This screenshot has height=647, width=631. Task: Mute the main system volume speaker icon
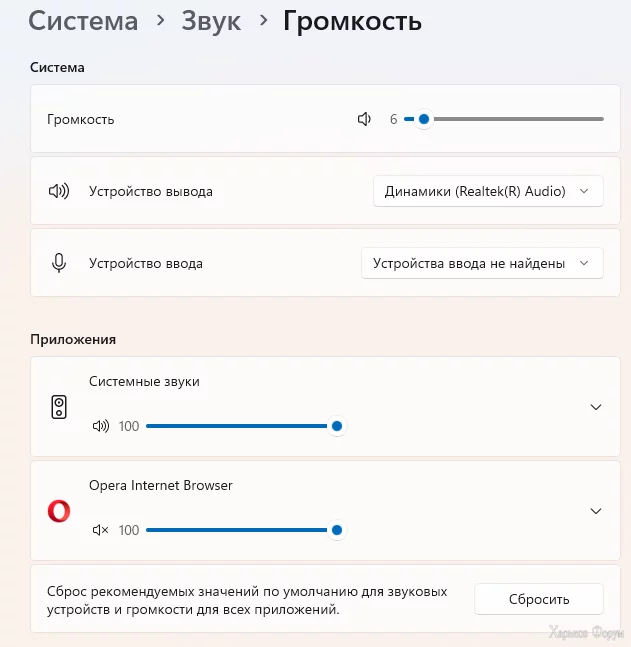(364, 119)
